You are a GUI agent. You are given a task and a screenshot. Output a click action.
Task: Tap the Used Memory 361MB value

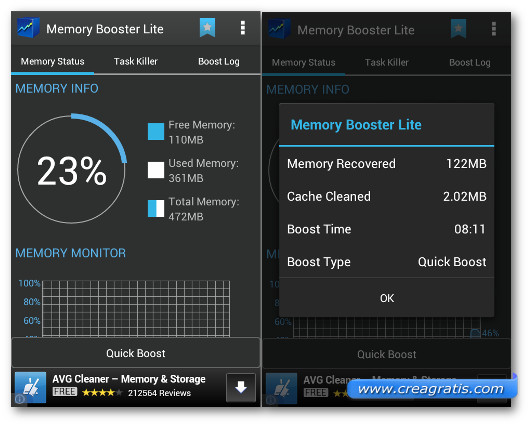point(186,178)
